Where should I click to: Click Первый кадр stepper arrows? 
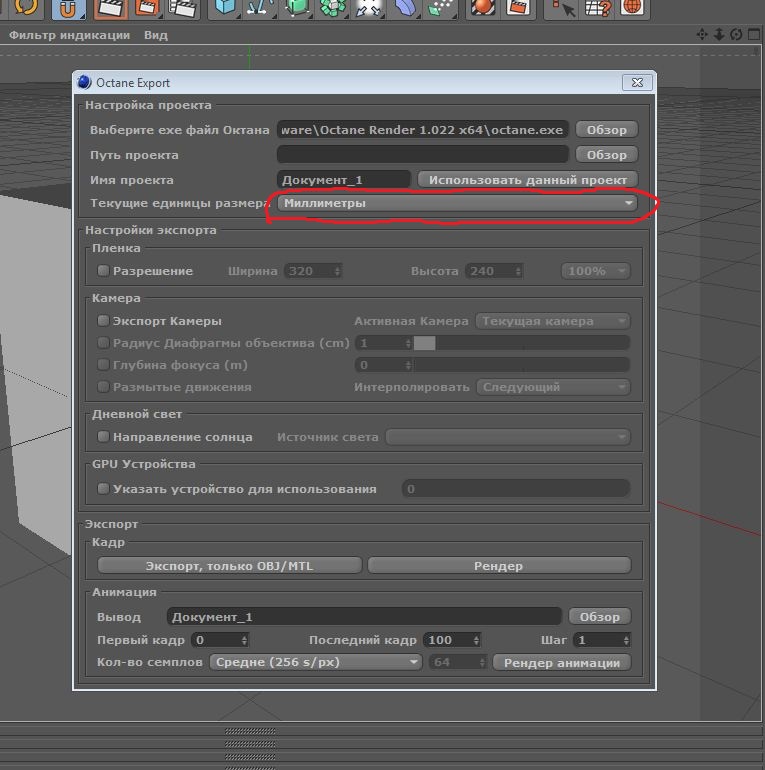click(244, 640)
